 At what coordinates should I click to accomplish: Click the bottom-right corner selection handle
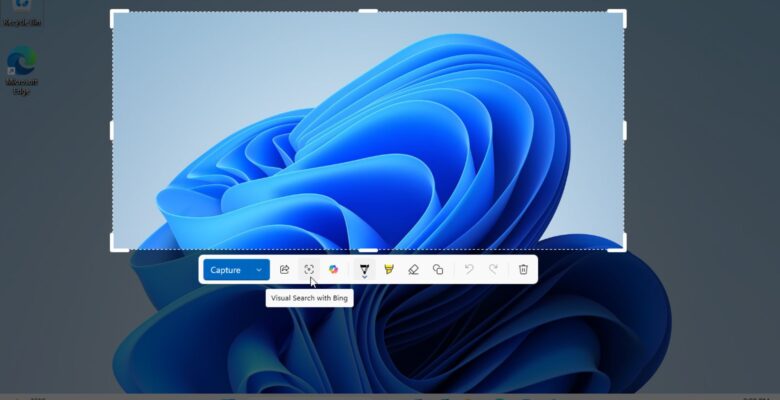[x=624, y=249]
